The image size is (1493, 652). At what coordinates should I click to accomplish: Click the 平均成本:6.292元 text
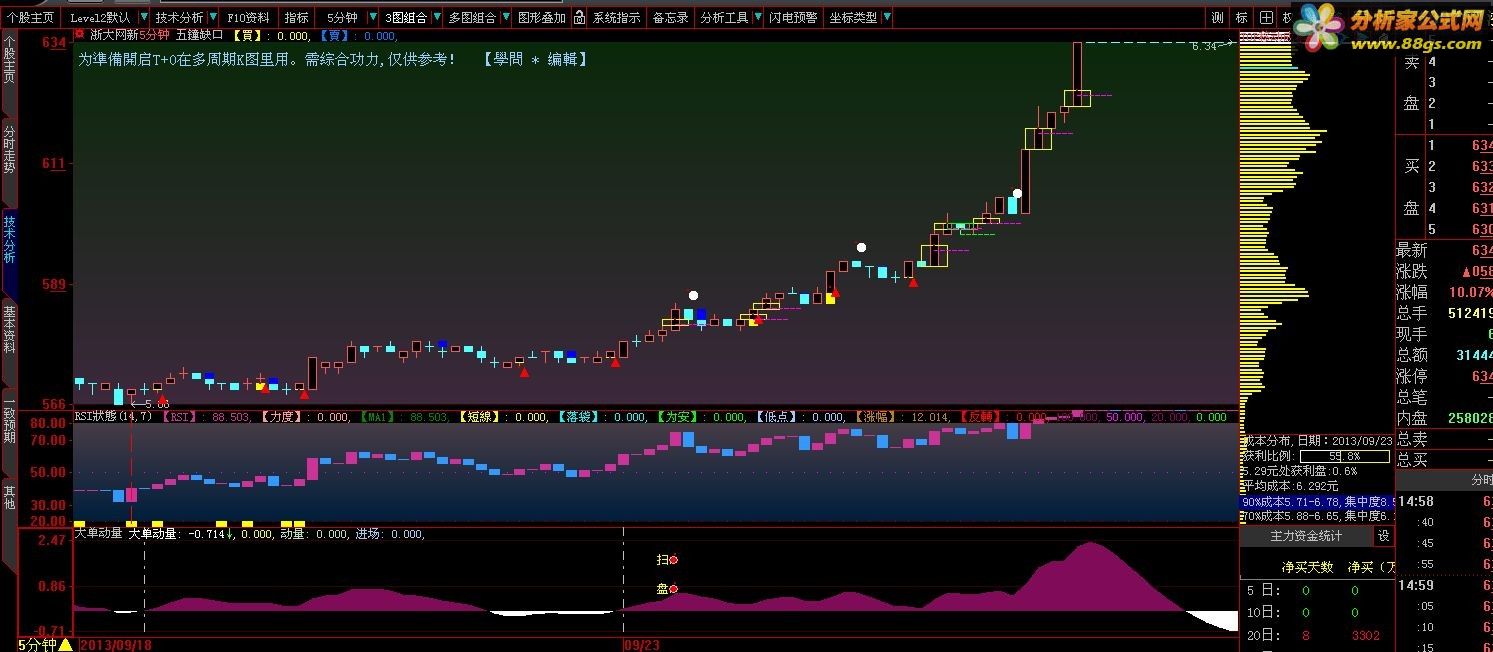(1290, 486)
